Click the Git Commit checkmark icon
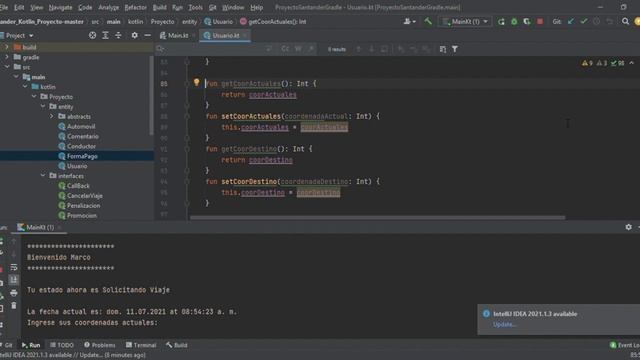640x360 pixels. point(584,22)
